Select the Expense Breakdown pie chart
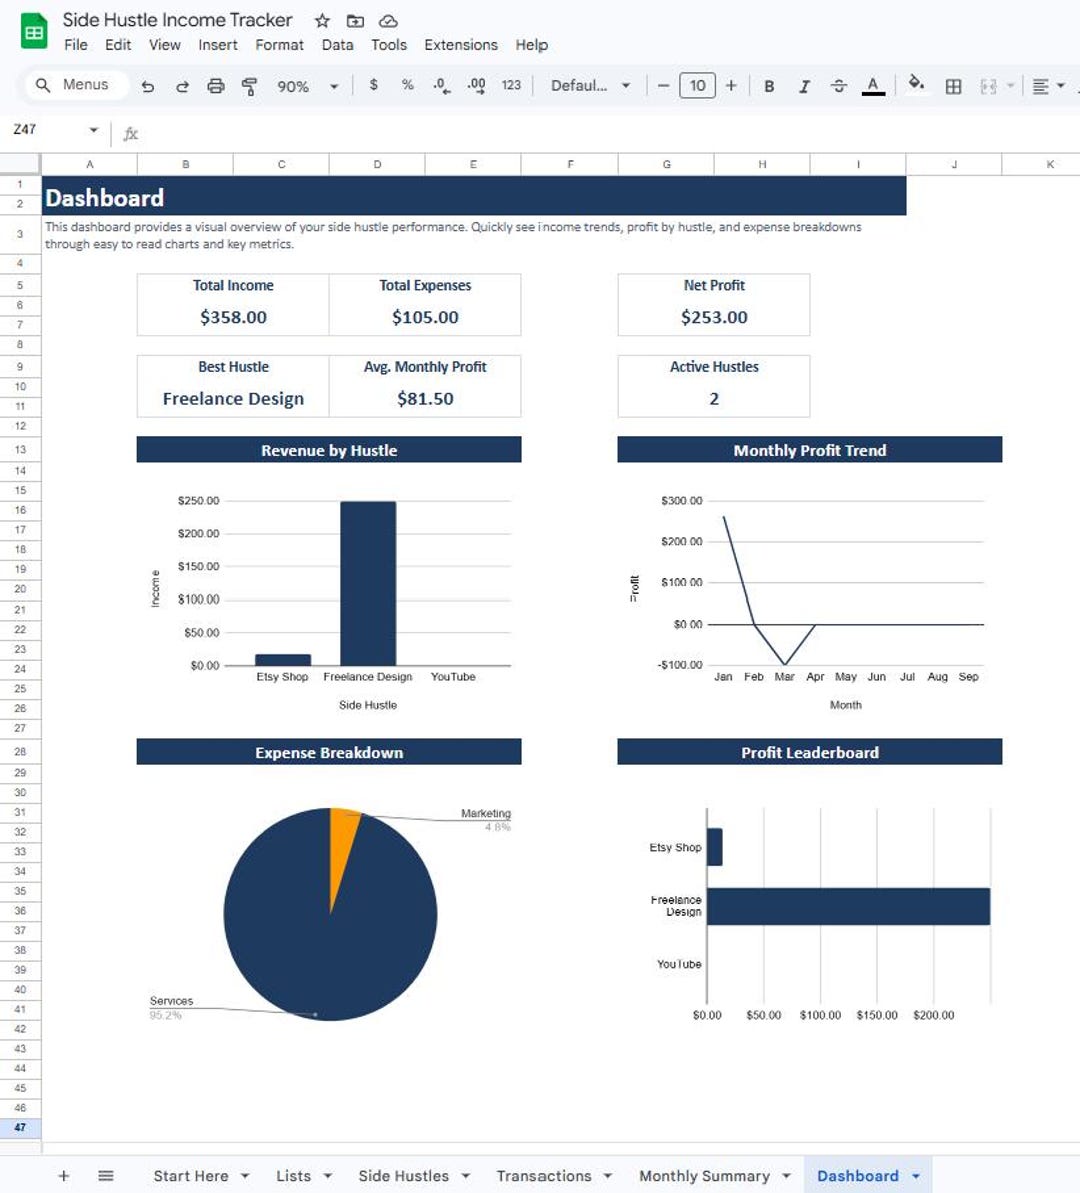The width and height of the screenshot is (1080, 1193). (330, 915)
